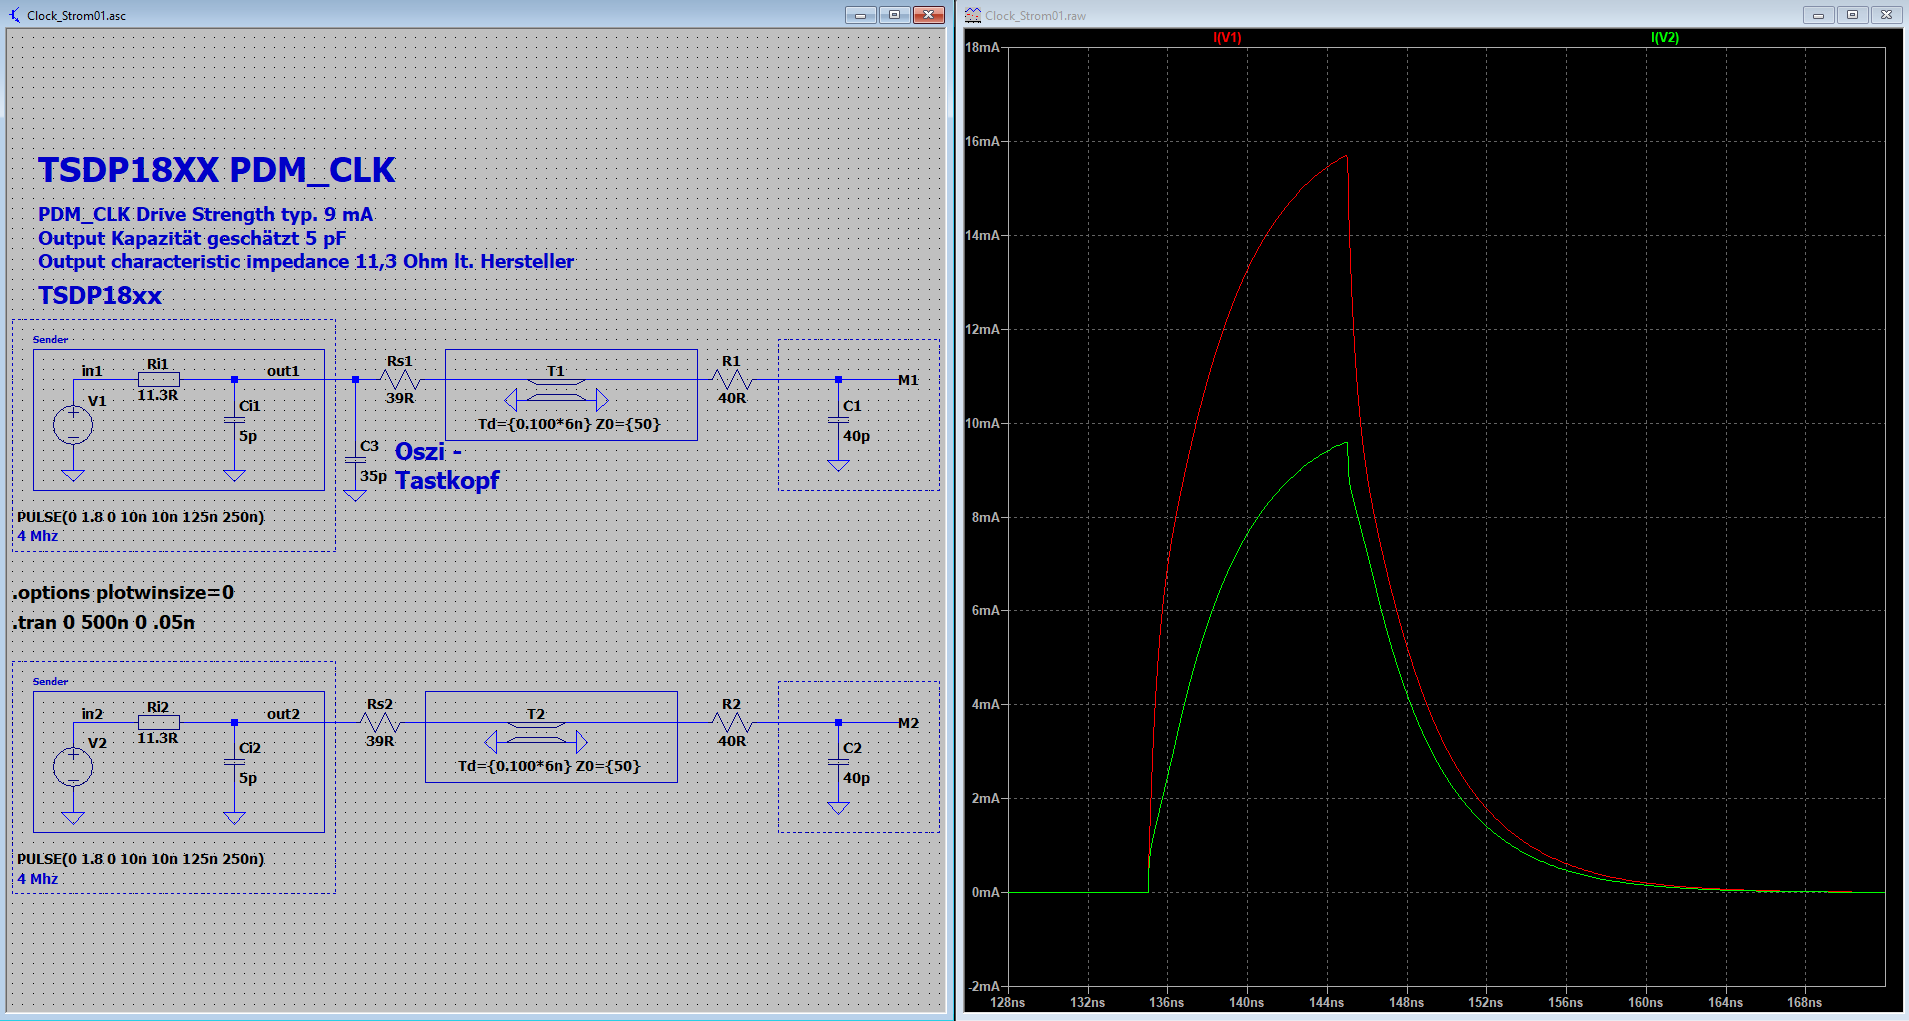The height and width of the screenshot is (1021, 1909).
Task: Open the waveform window's title bar icon
Action: (x=972, y=15)
